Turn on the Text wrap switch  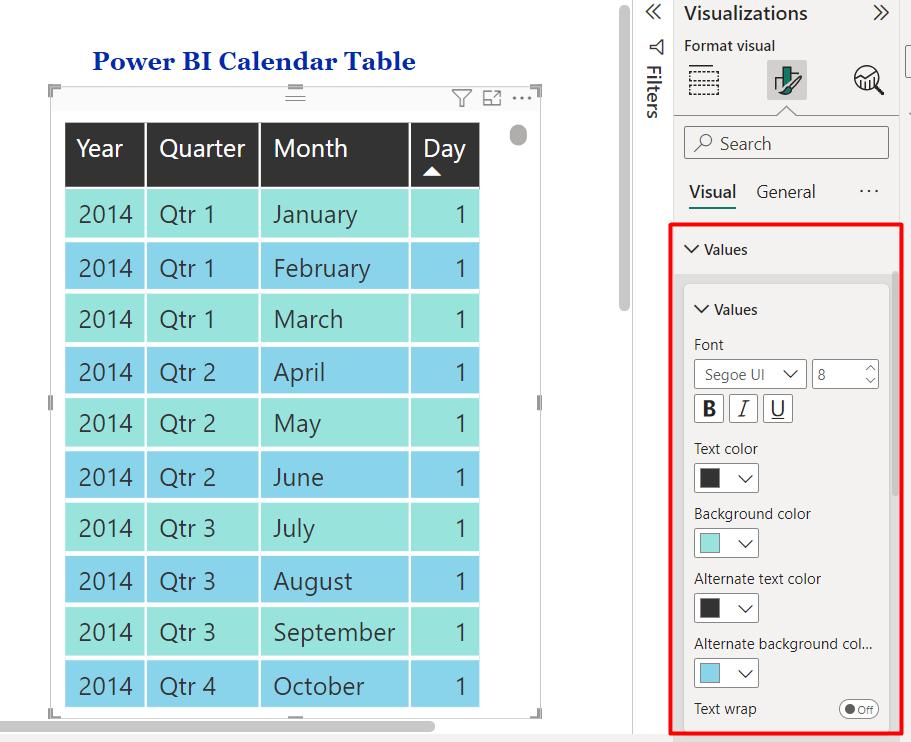(858, 709)
